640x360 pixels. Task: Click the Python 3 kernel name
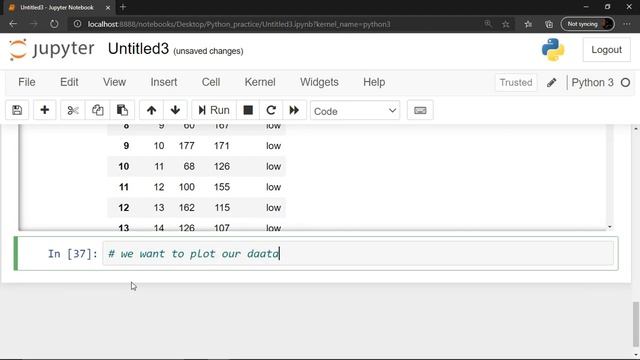[x=592, y=82]
